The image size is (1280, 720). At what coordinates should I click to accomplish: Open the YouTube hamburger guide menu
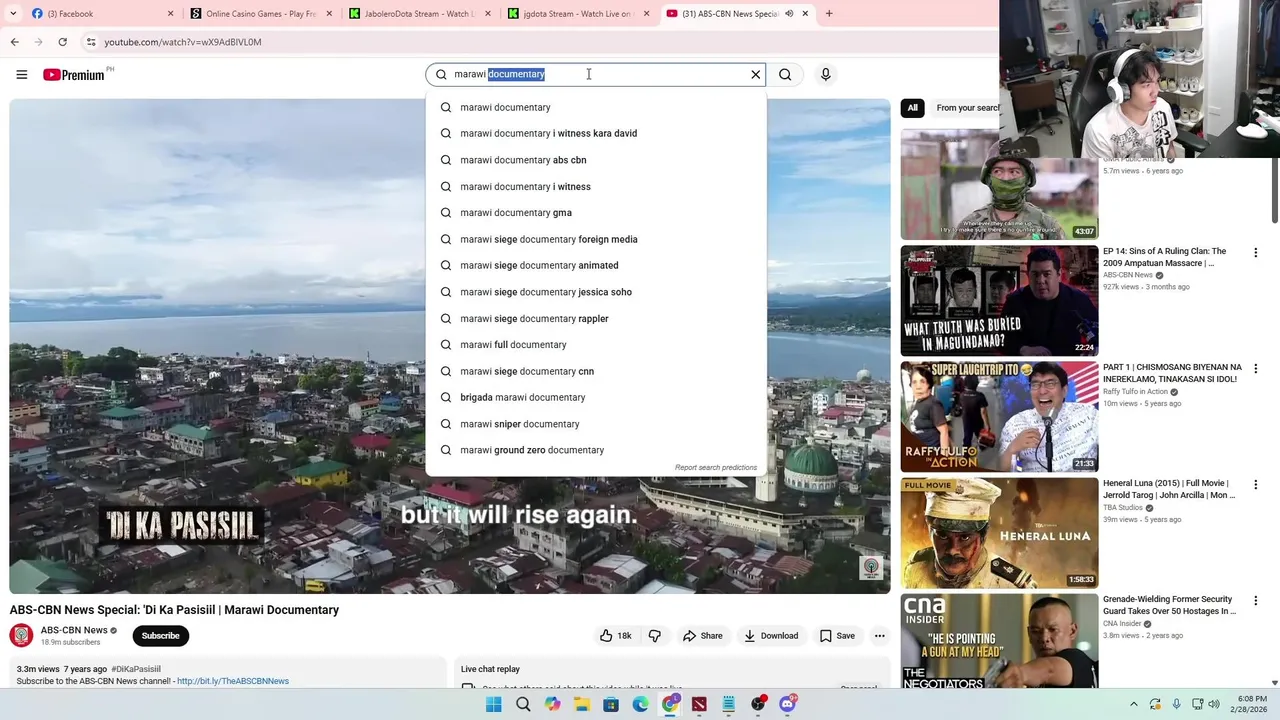[21, 74]
